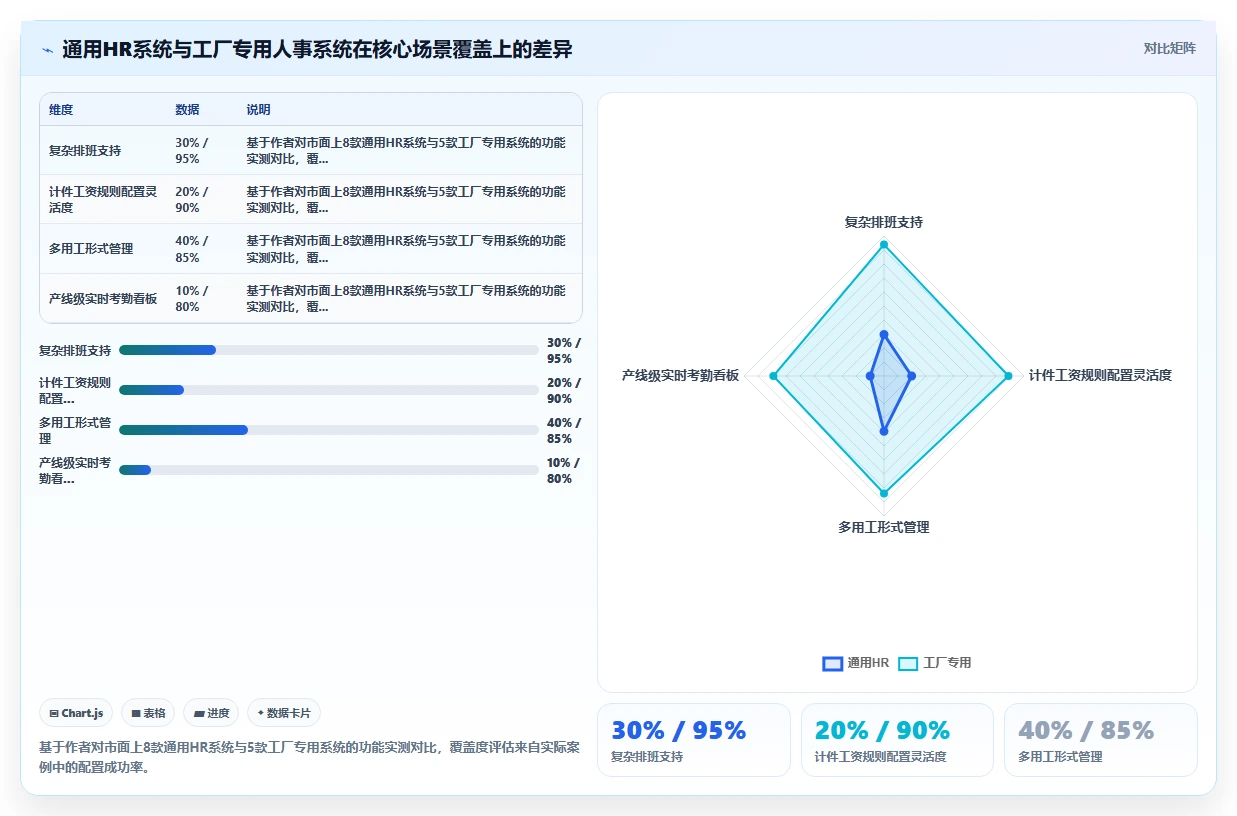Open the 20% / 90% stat card
The image size is (1237, 816).
897,740
